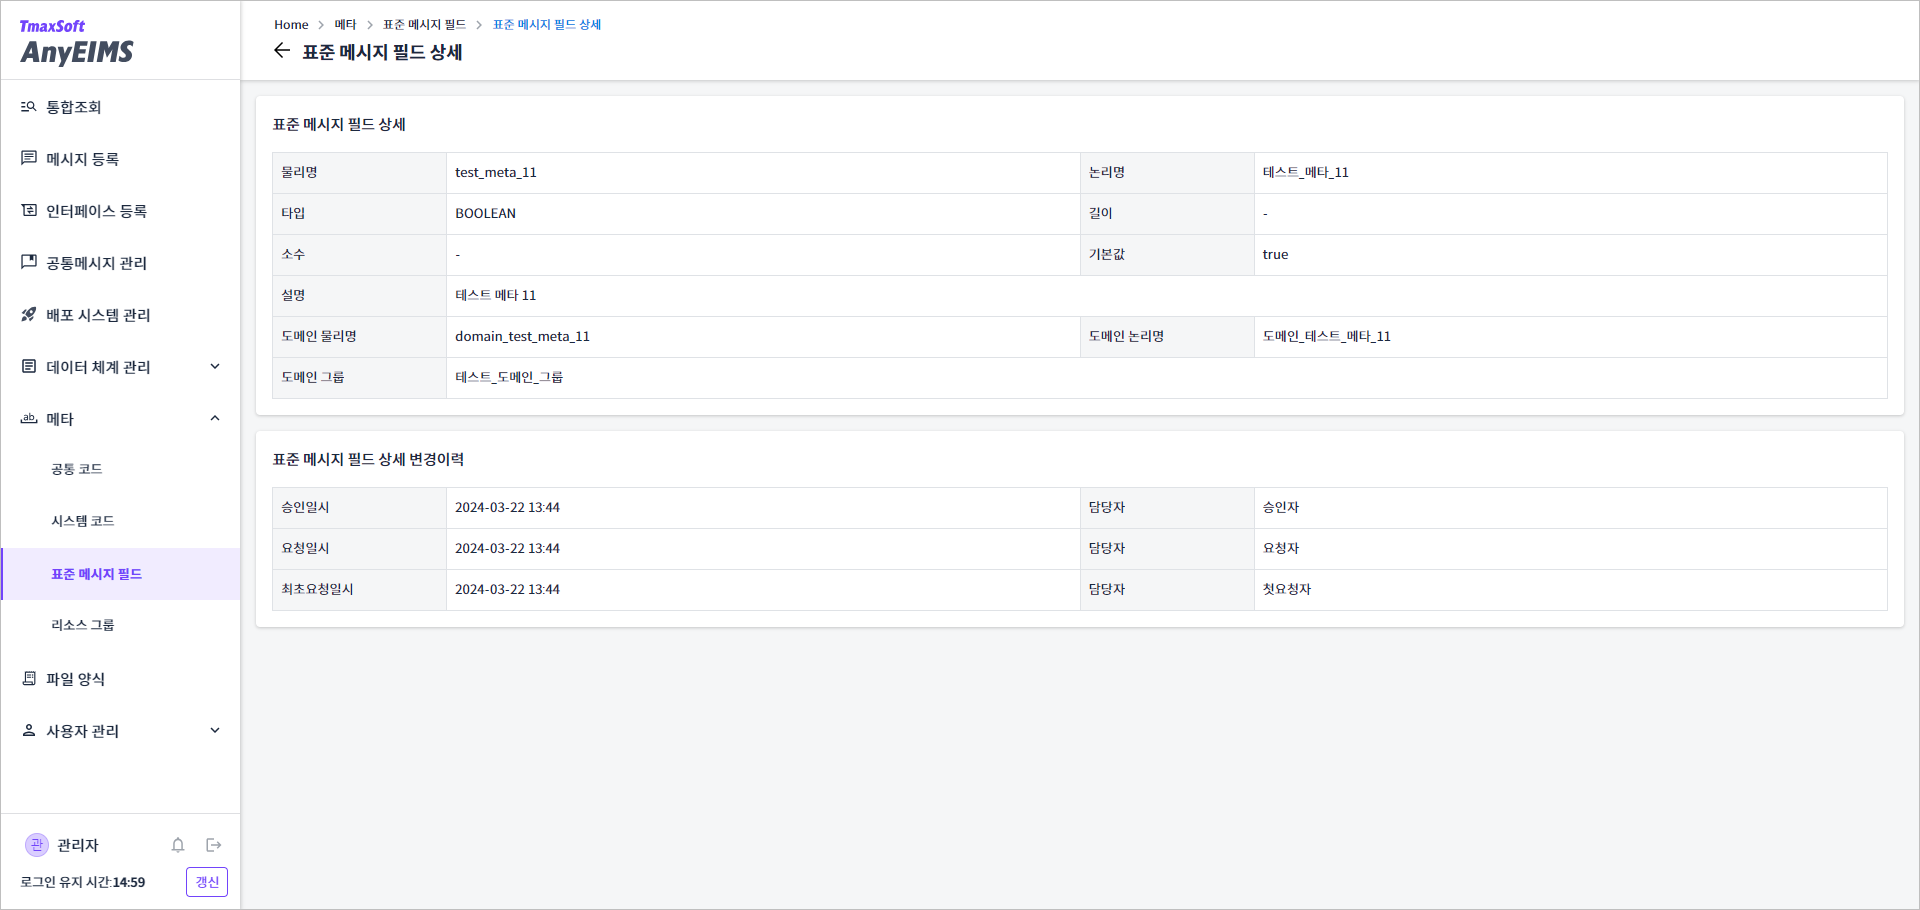The image size is (1920, 910).
Task: Click the 배포 시스템 관리 rocket icon
Action: 29,314
